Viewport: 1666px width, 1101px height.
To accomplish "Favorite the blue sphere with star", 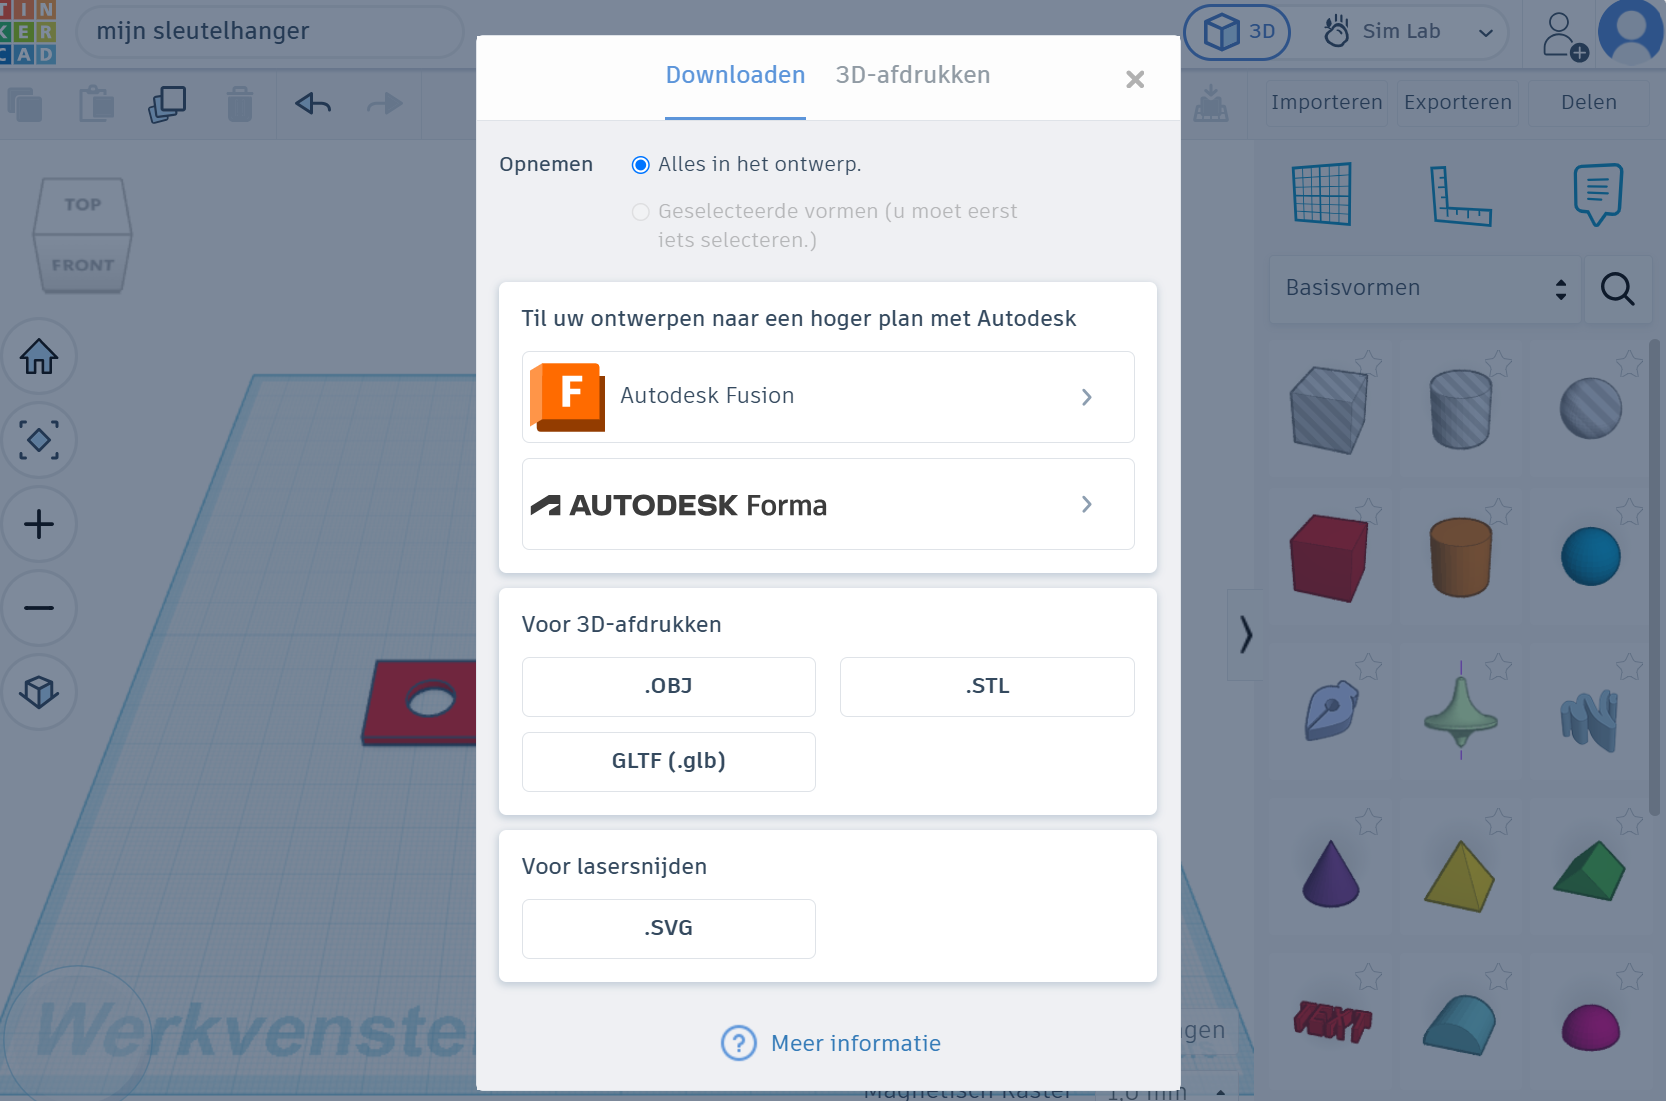I will pyautogui.click(x=1629, y=512).
